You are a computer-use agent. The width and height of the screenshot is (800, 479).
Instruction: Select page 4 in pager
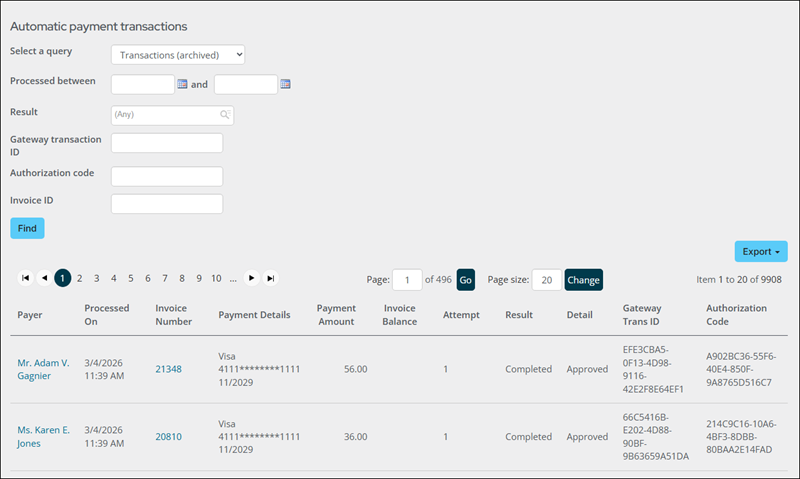[x=114, y=278]
